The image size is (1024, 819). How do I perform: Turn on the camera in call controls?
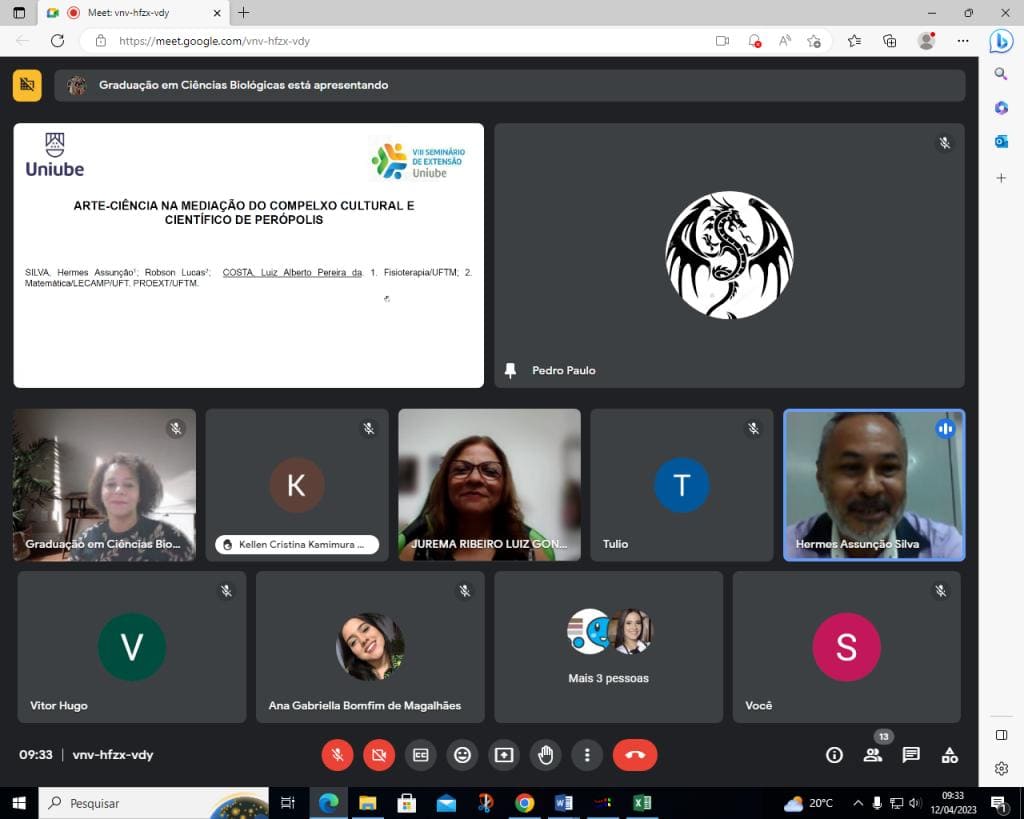point(379,755)
